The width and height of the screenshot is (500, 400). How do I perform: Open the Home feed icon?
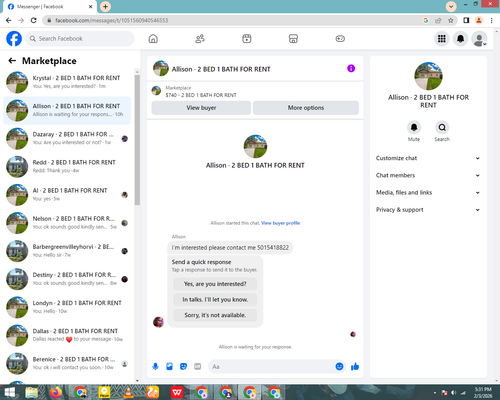[153, 39]
